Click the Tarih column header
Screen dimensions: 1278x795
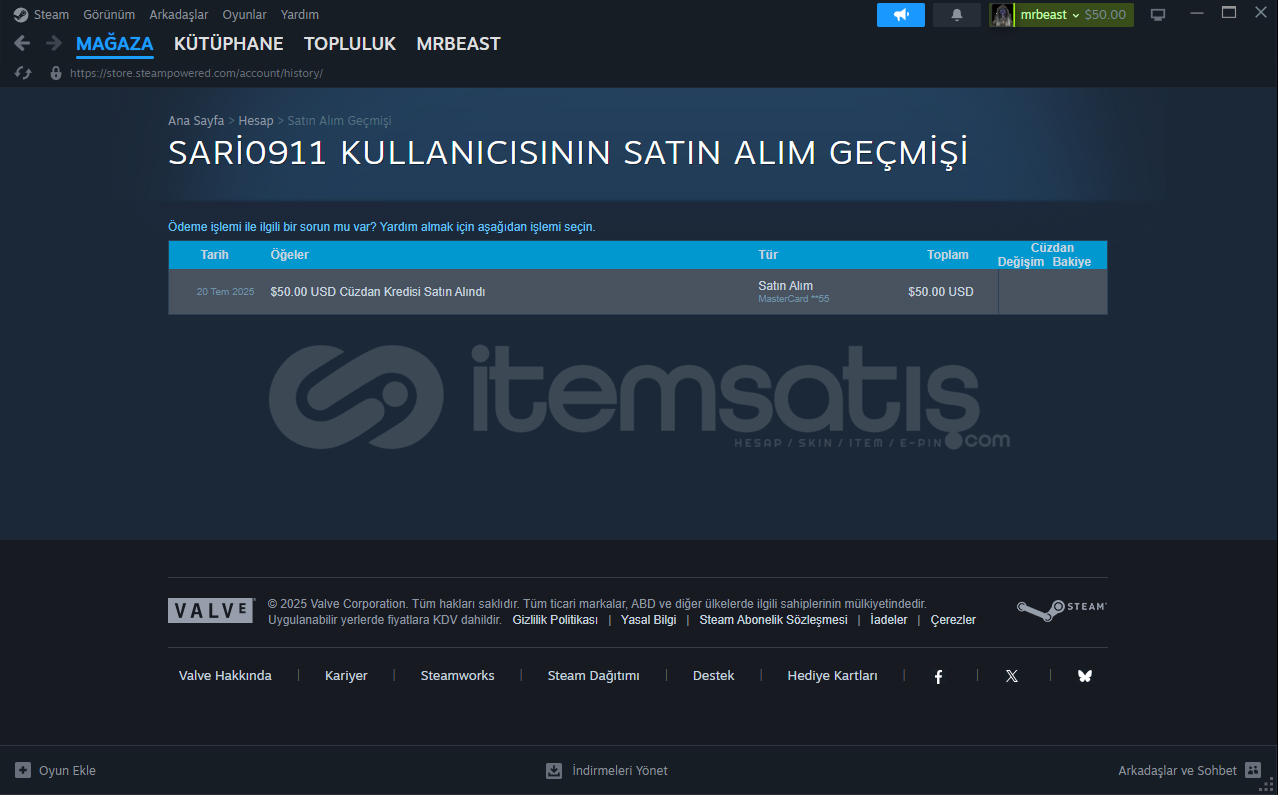coord(215,255)
